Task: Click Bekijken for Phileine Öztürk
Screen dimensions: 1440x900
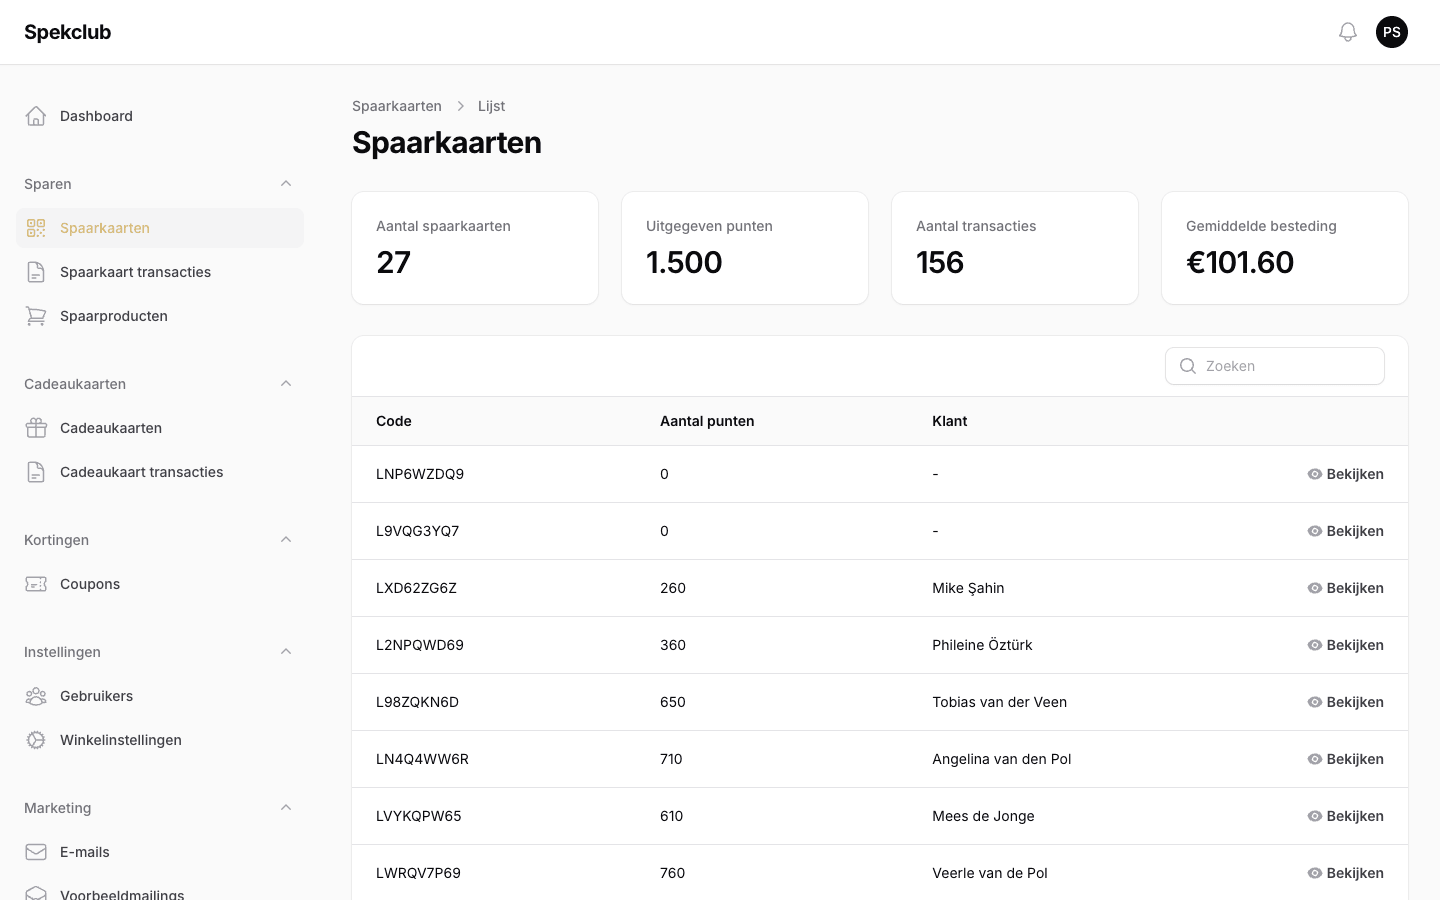Action: (1345, 645)
